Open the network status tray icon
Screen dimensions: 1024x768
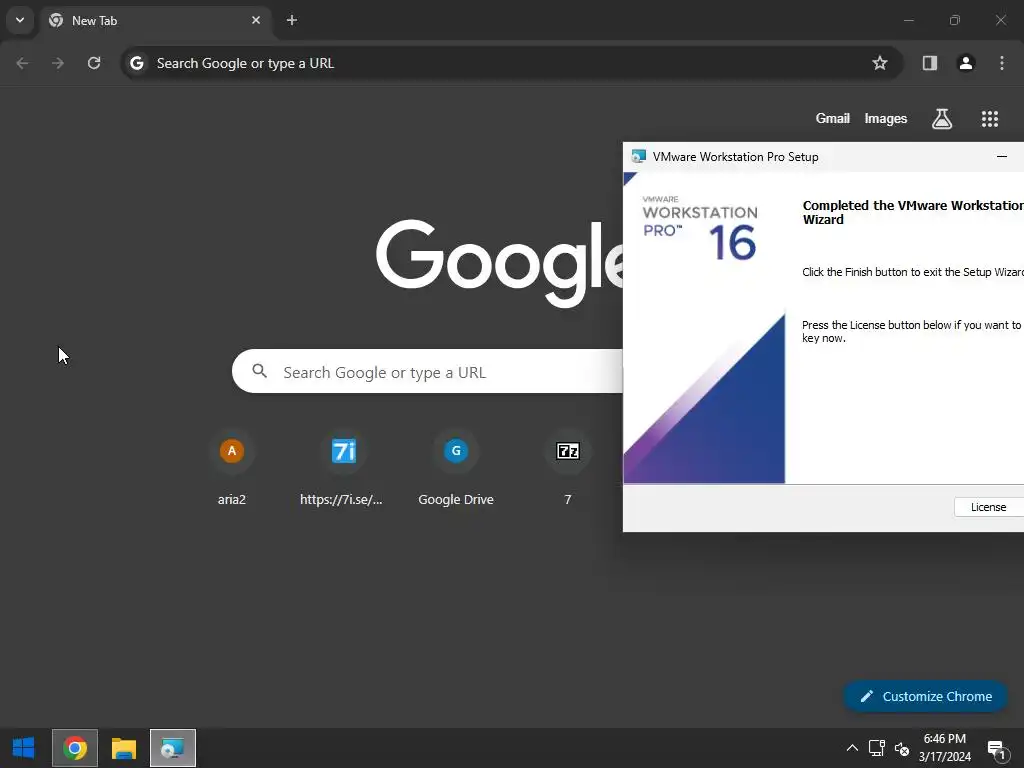click(x=876, y=748)
